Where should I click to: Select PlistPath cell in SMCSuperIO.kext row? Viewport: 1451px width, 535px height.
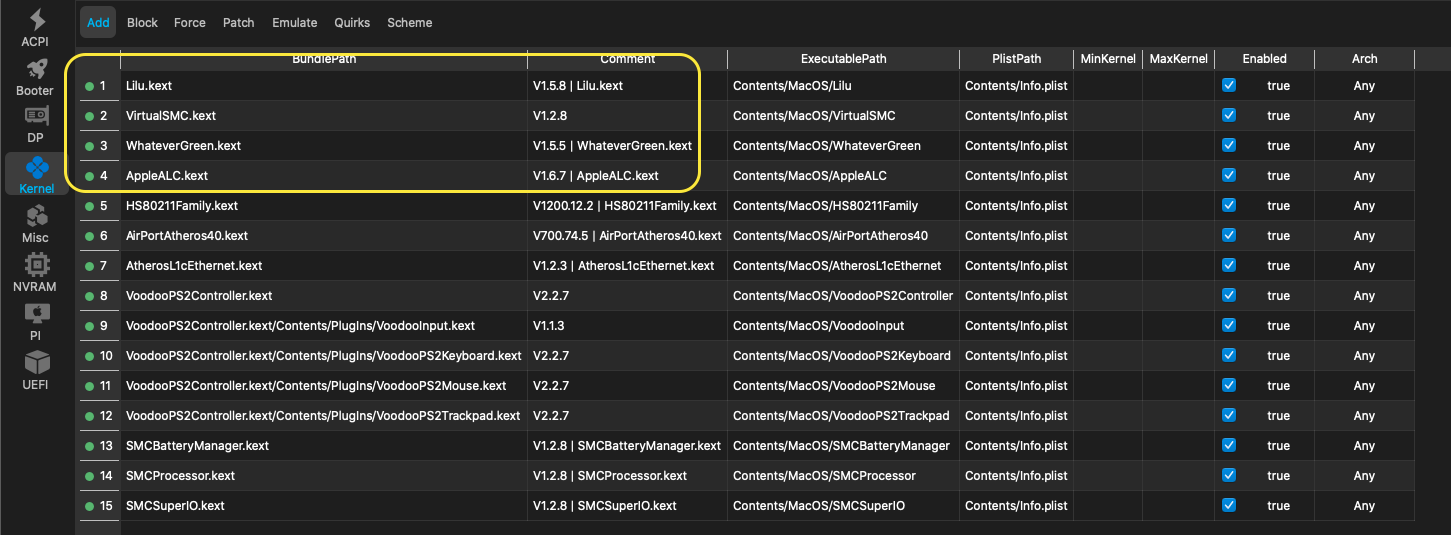pyautogui.click(x=1017, y=506)
